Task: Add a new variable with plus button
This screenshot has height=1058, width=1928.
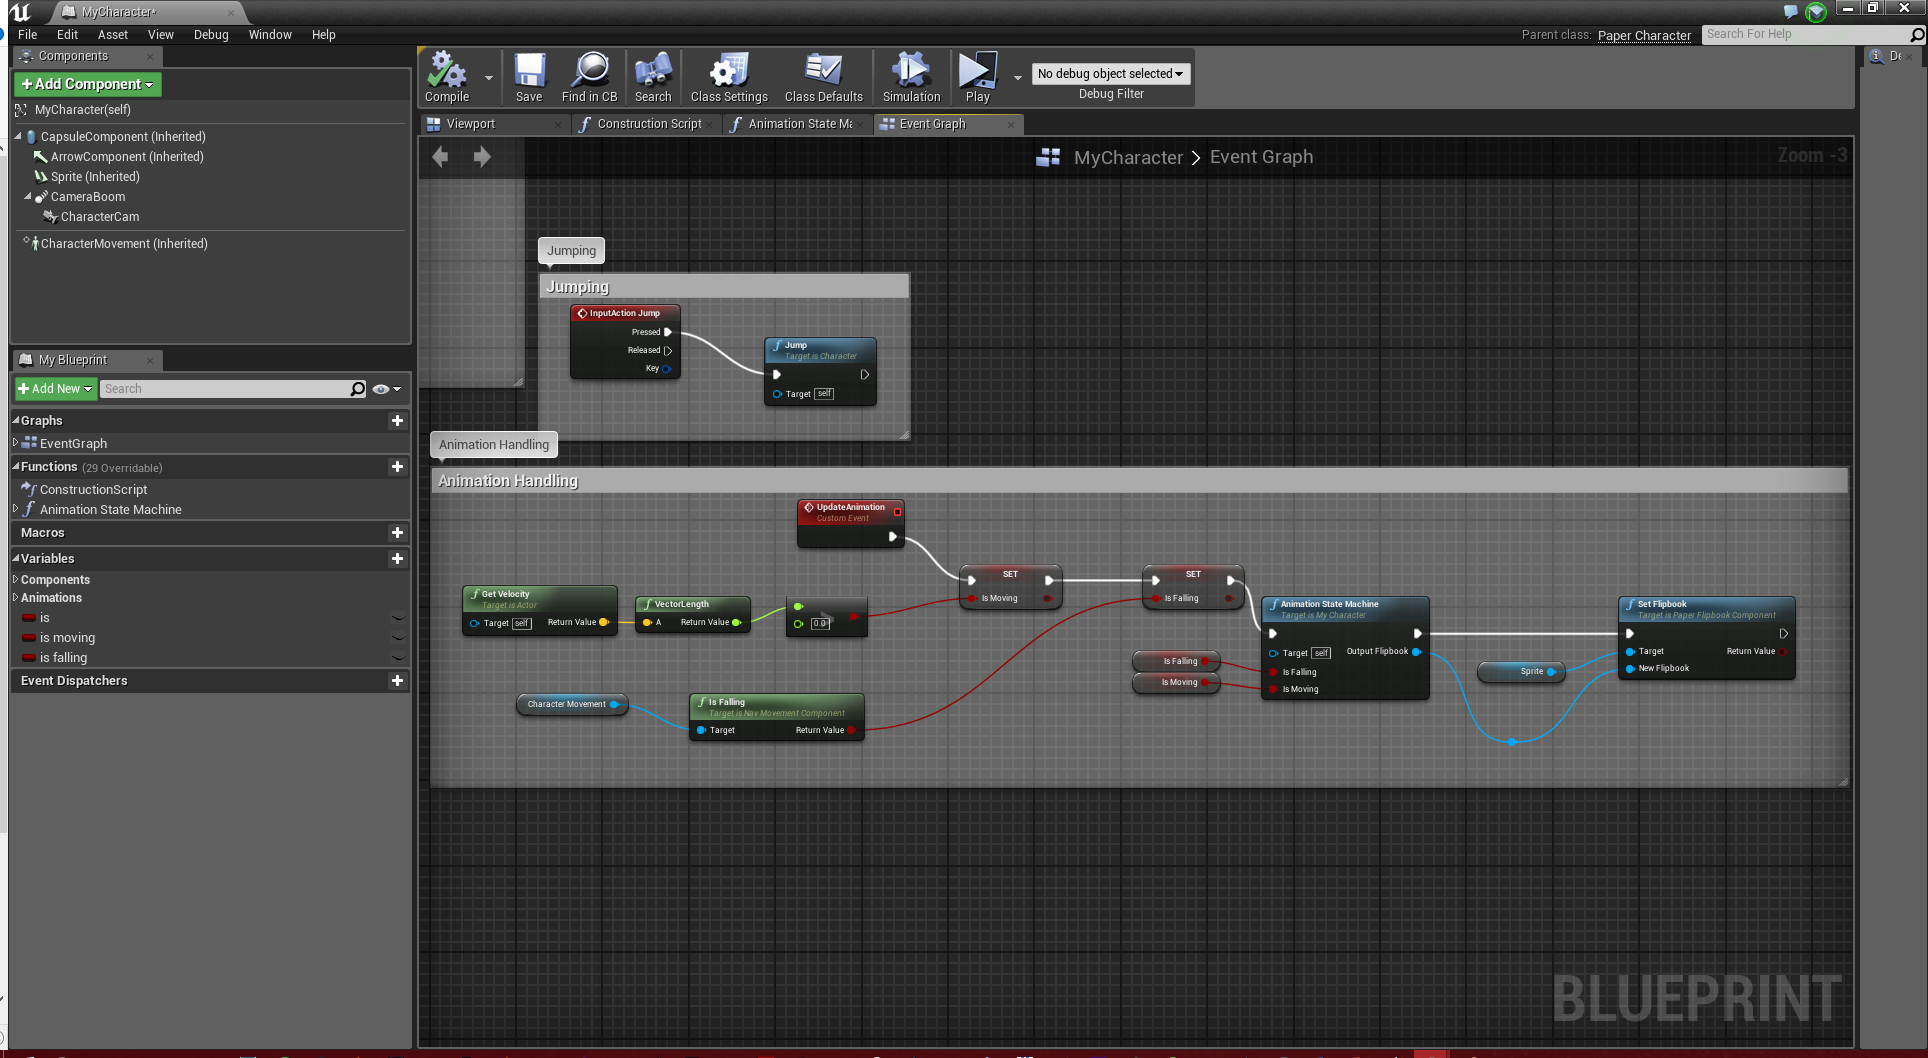Action: tap(397, 559)
